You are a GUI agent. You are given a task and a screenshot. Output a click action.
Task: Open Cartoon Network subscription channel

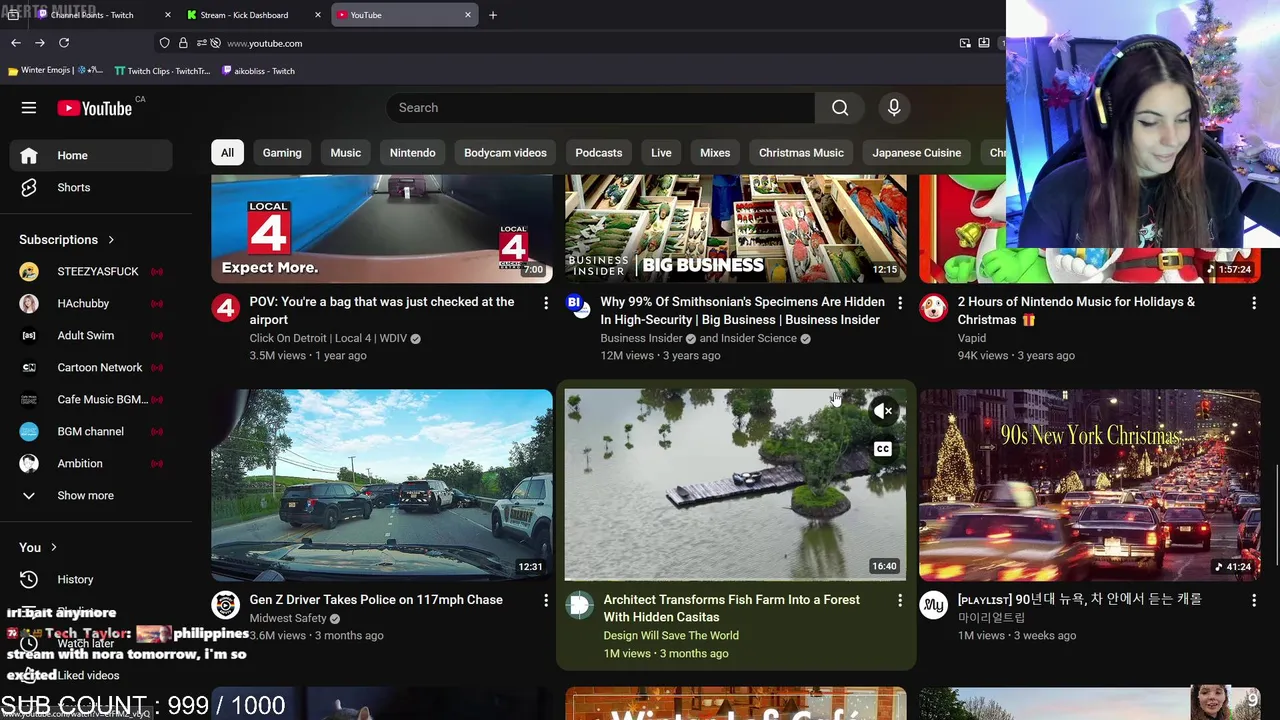(x=91, y=367)
